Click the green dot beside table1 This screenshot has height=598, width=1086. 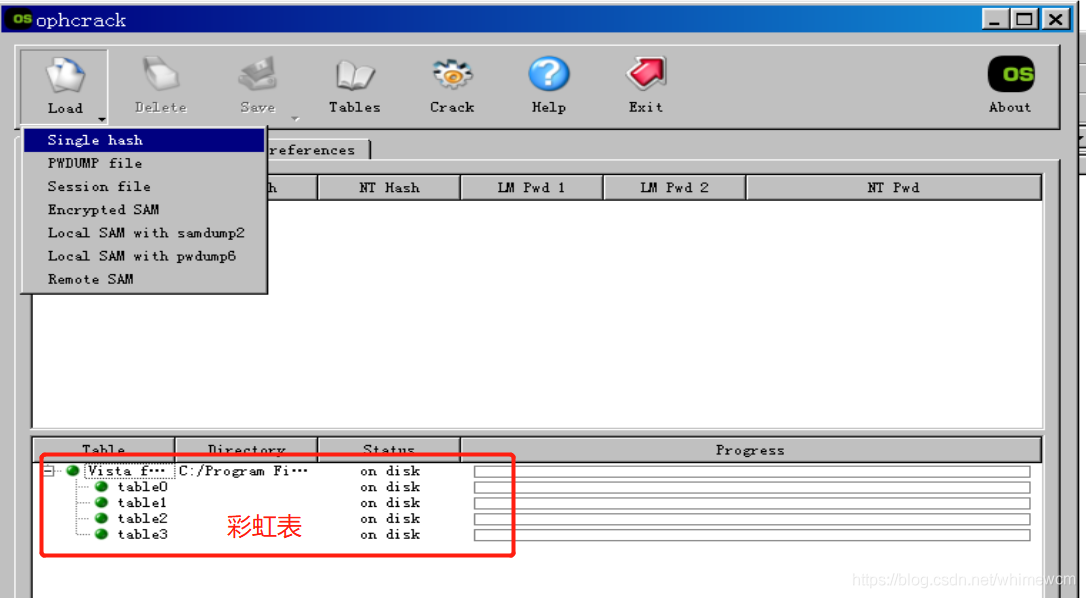point(102,502)
